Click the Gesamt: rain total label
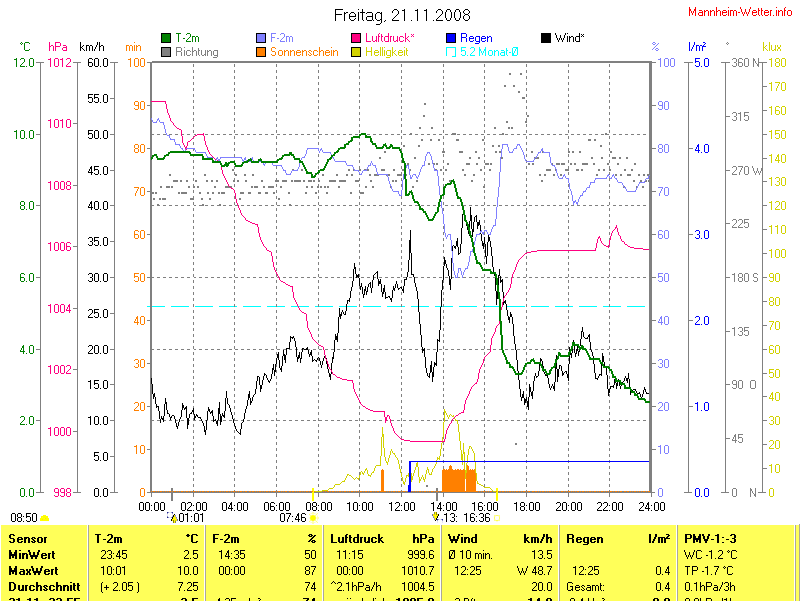Image resolution: width=800 pixels, height=601 pixels. coord(586,587)
